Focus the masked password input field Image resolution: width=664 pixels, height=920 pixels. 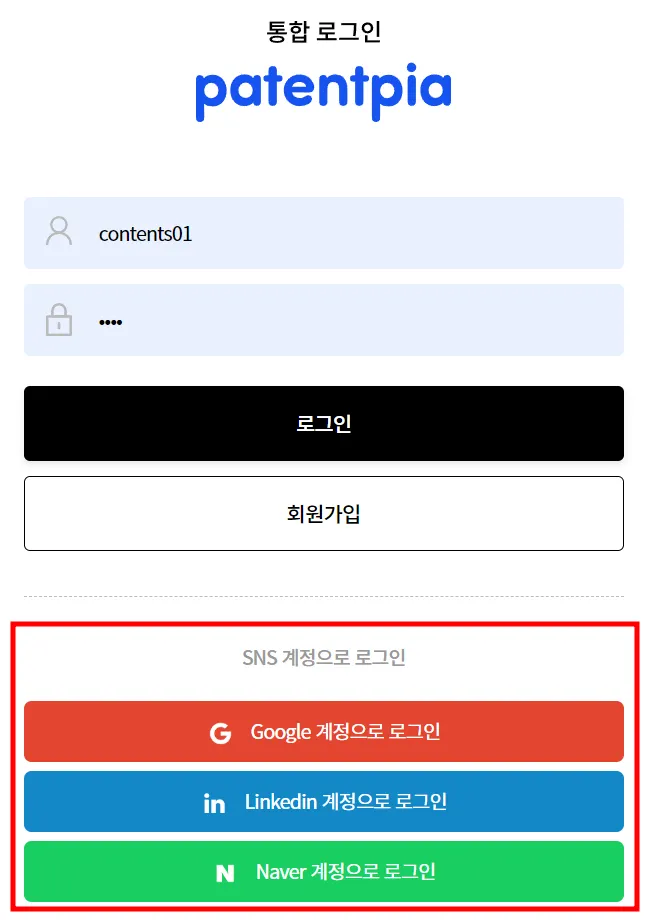324,320
